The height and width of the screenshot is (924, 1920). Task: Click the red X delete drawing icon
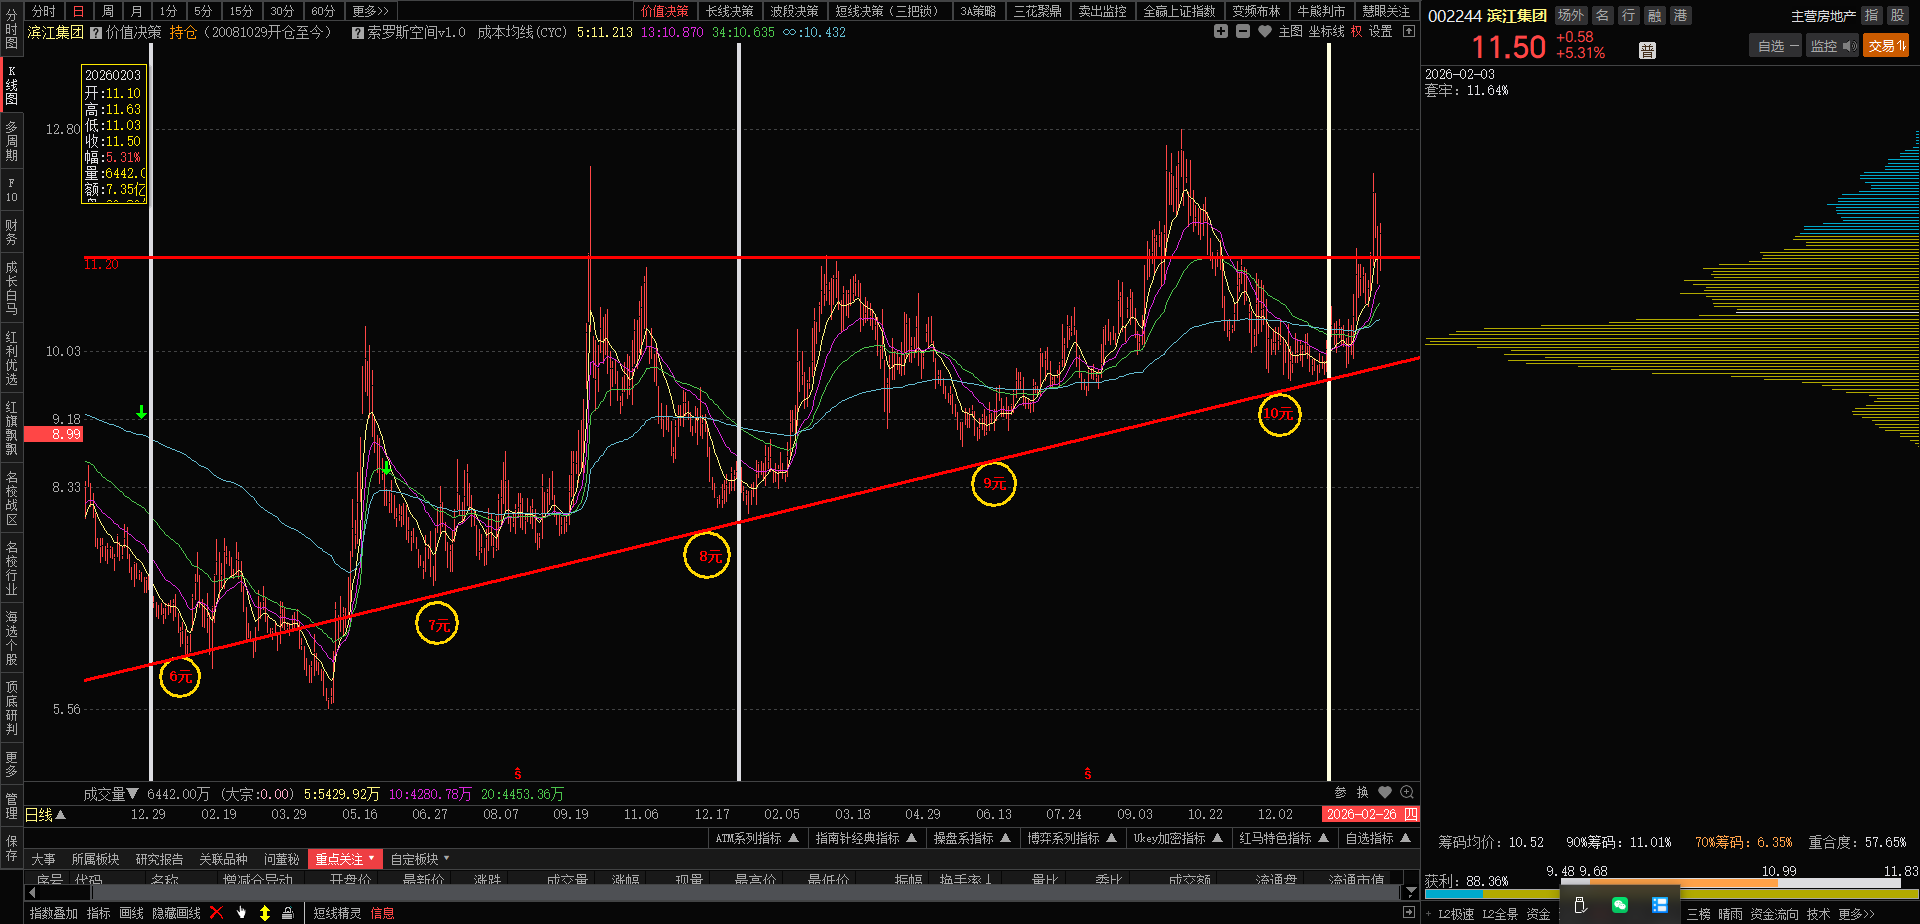pos(217,913)
